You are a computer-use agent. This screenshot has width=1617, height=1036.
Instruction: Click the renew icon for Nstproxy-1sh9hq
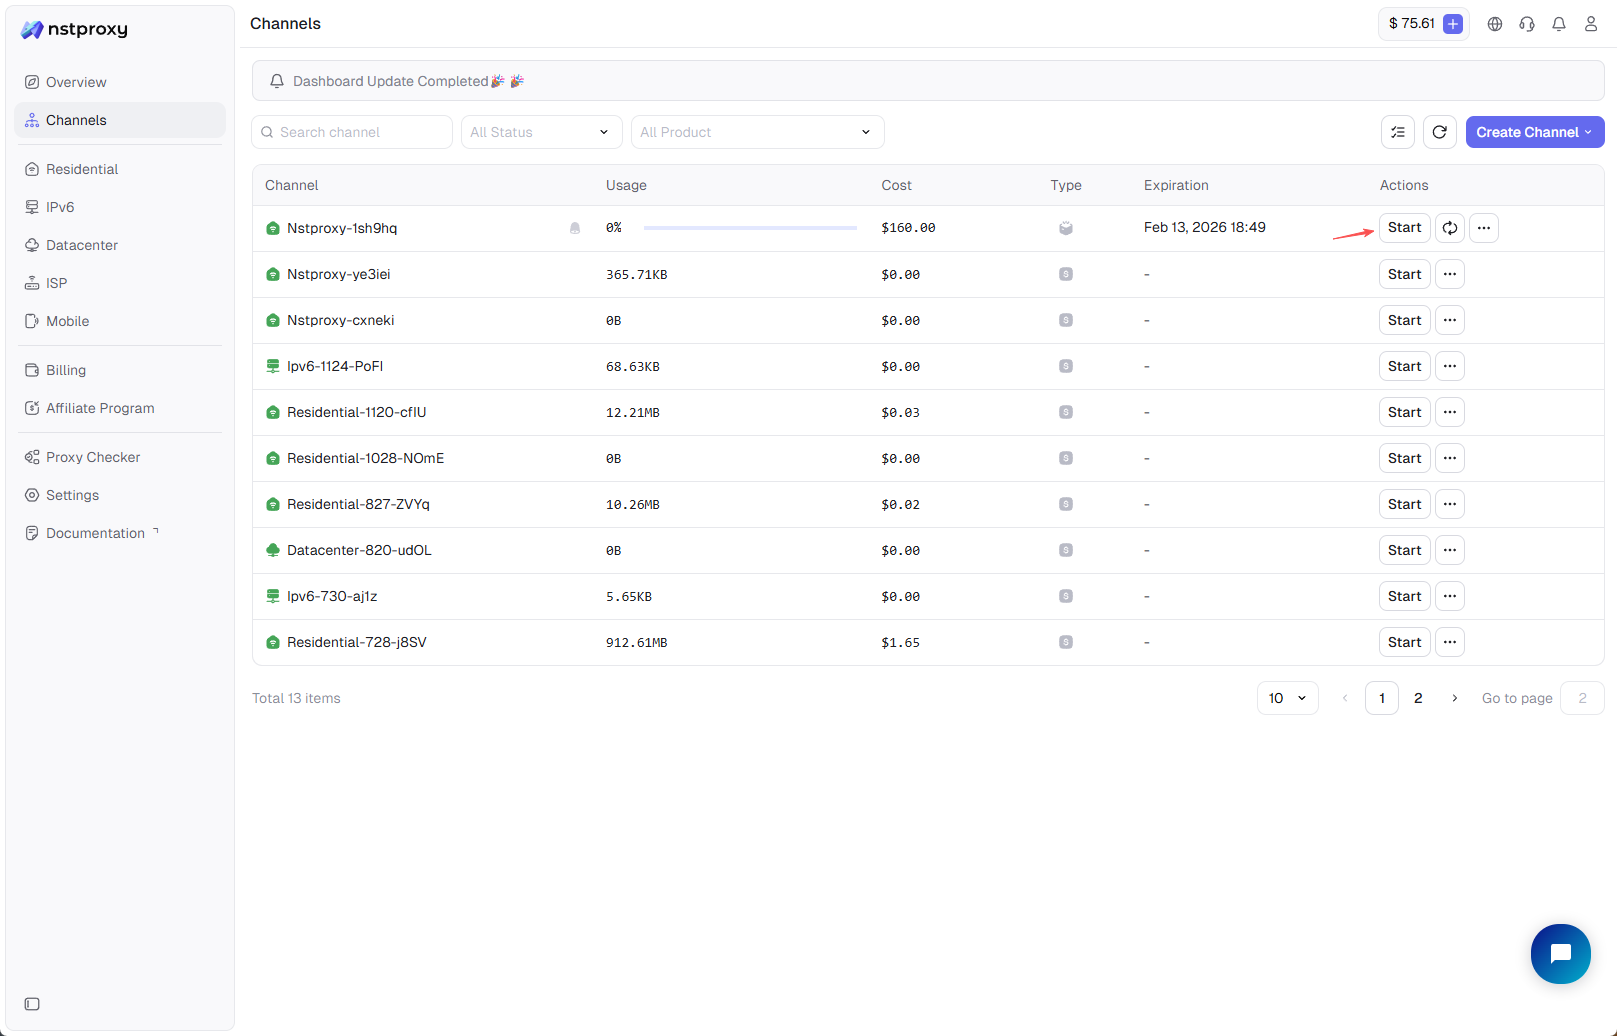1450,228
